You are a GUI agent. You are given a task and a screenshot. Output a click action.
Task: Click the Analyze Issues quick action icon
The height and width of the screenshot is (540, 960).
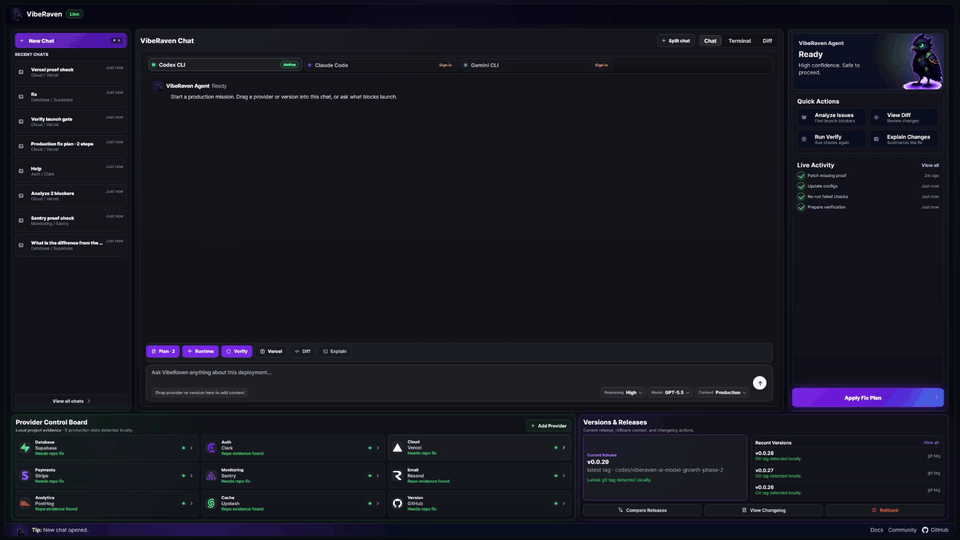click(804, 118)
